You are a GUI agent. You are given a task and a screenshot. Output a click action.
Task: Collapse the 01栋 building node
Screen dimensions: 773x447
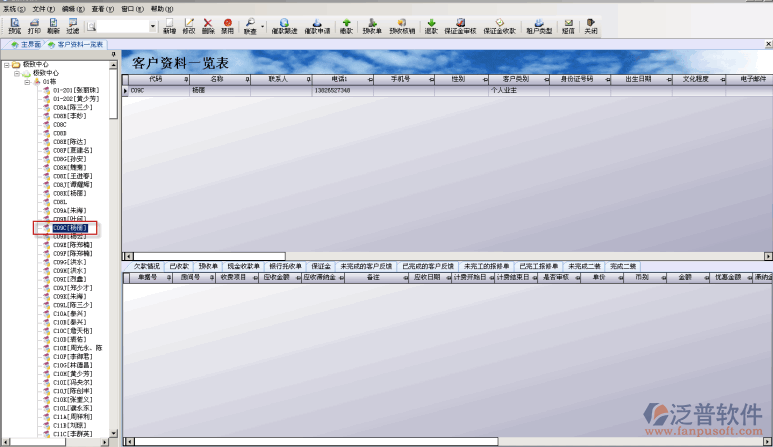(27, 82)
